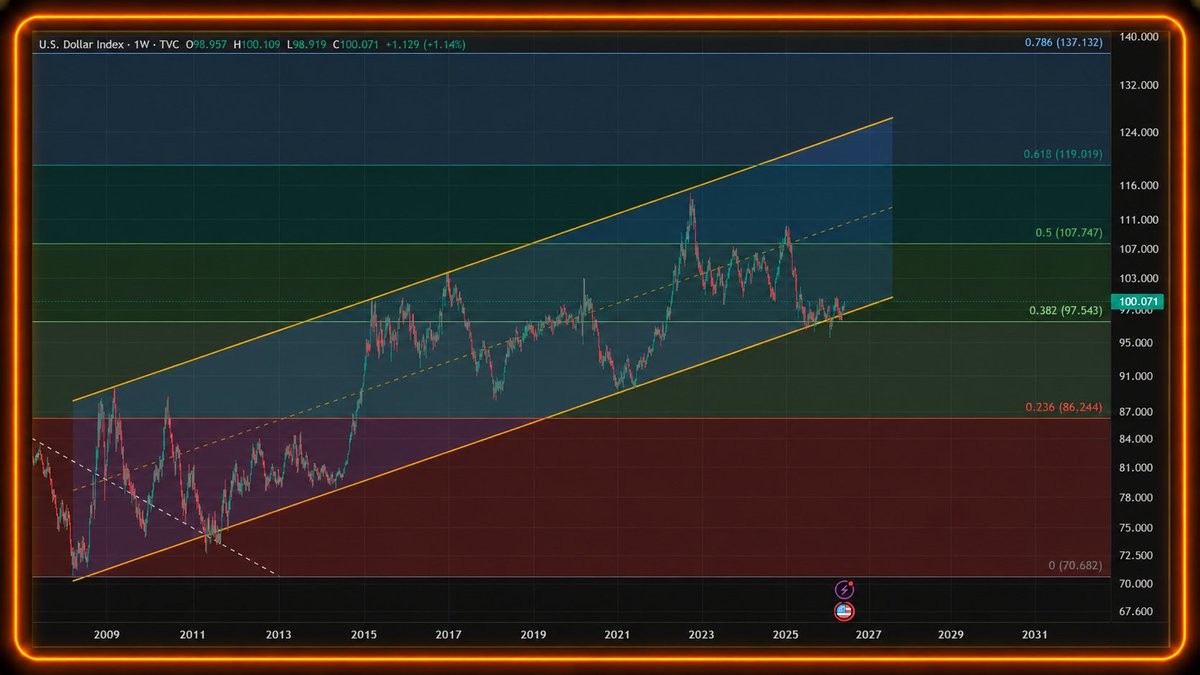The height and width of the screenshot is (675, 1200).
Task: Click the 0 (70.682) Fibonacci label
Action: coord(1076,566)
